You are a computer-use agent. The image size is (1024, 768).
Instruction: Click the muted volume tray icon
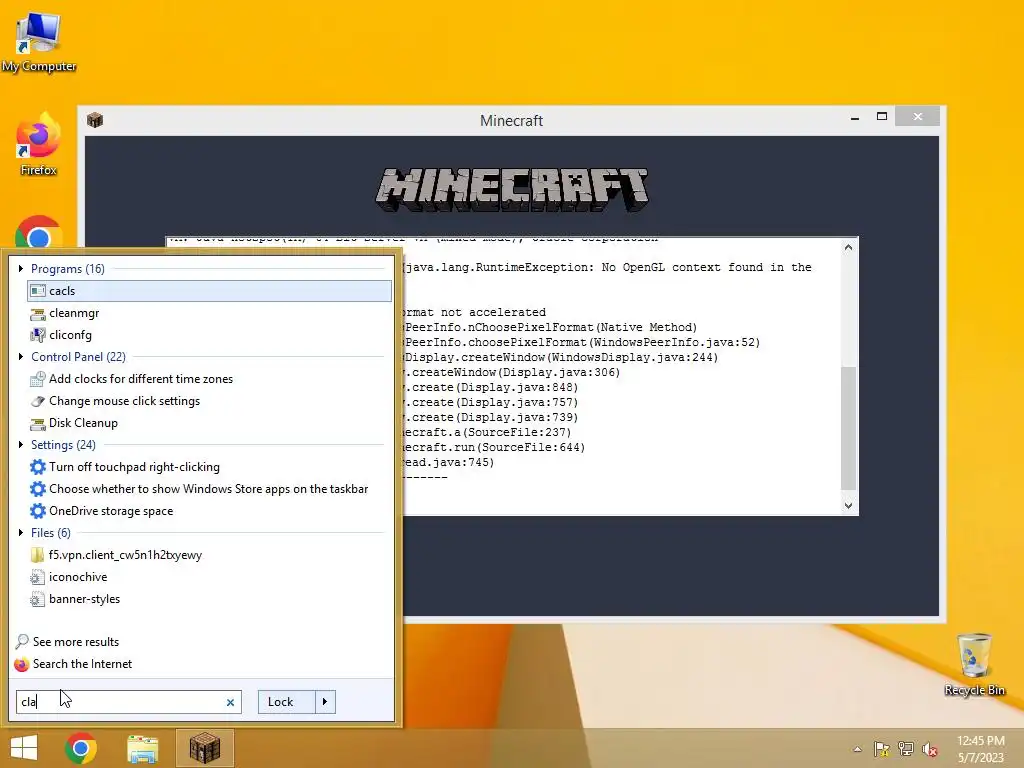pyautogui.click(x=930, y=749)
